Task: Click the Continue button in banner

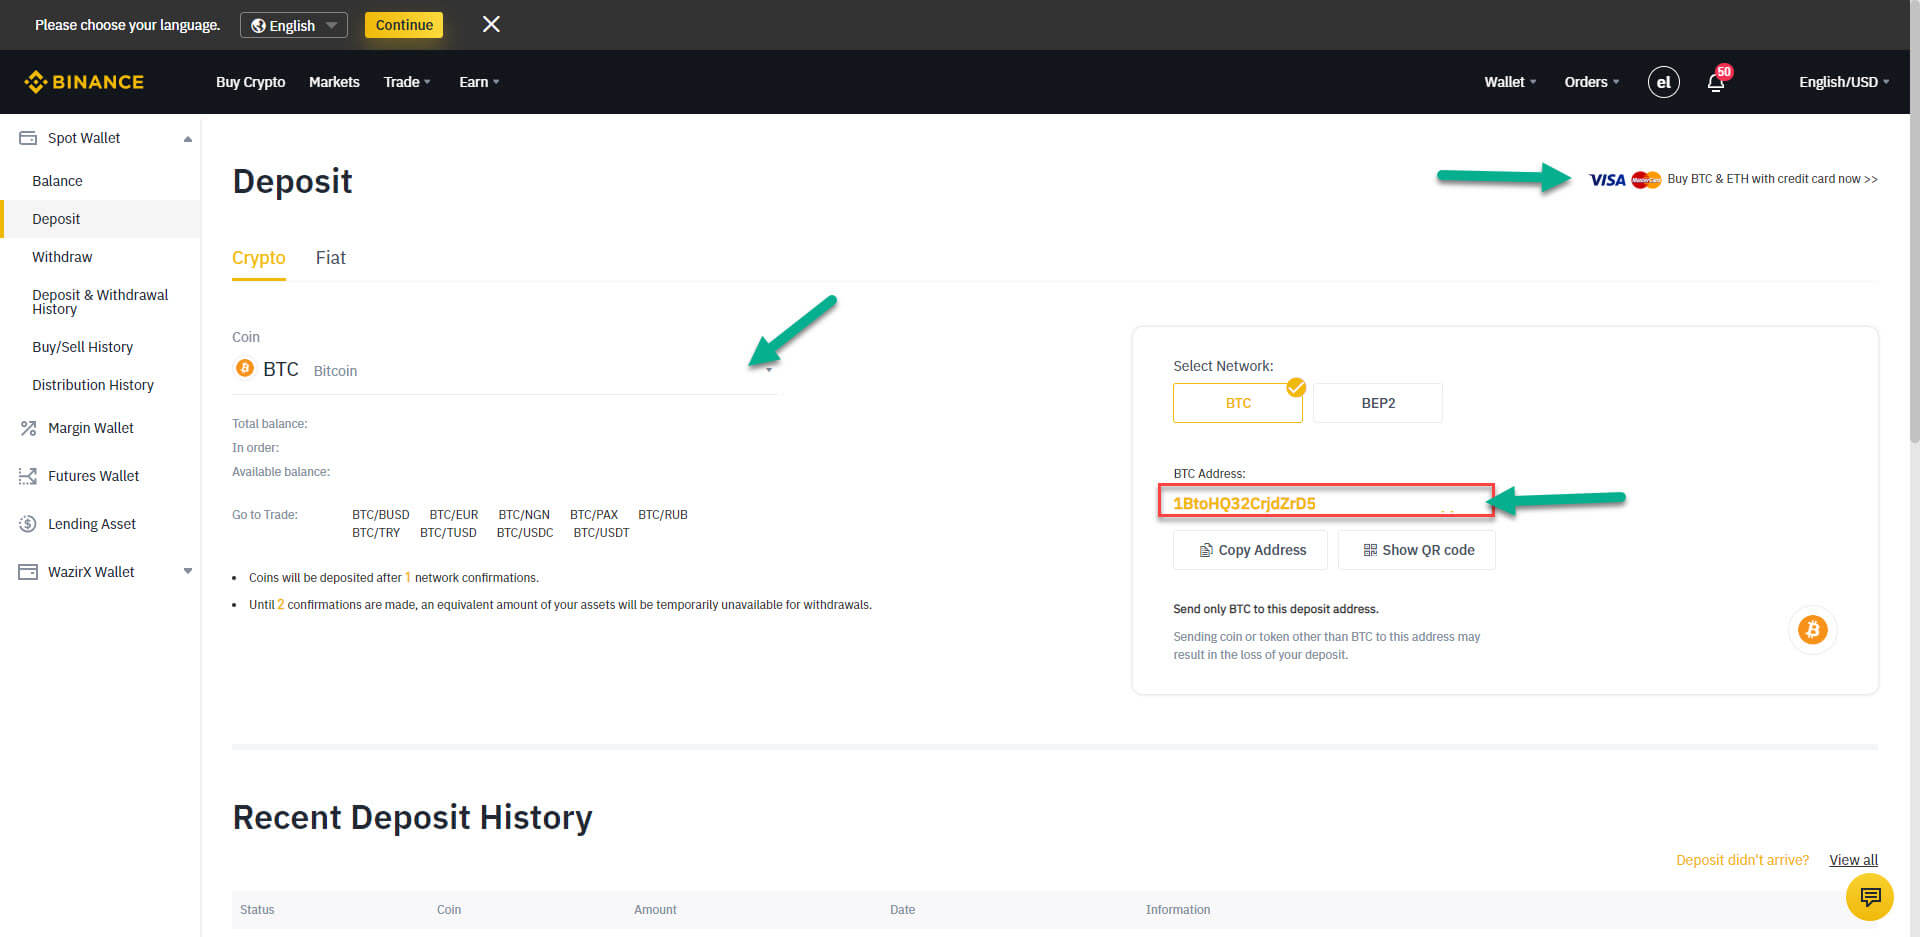Action: click(404, 25)
